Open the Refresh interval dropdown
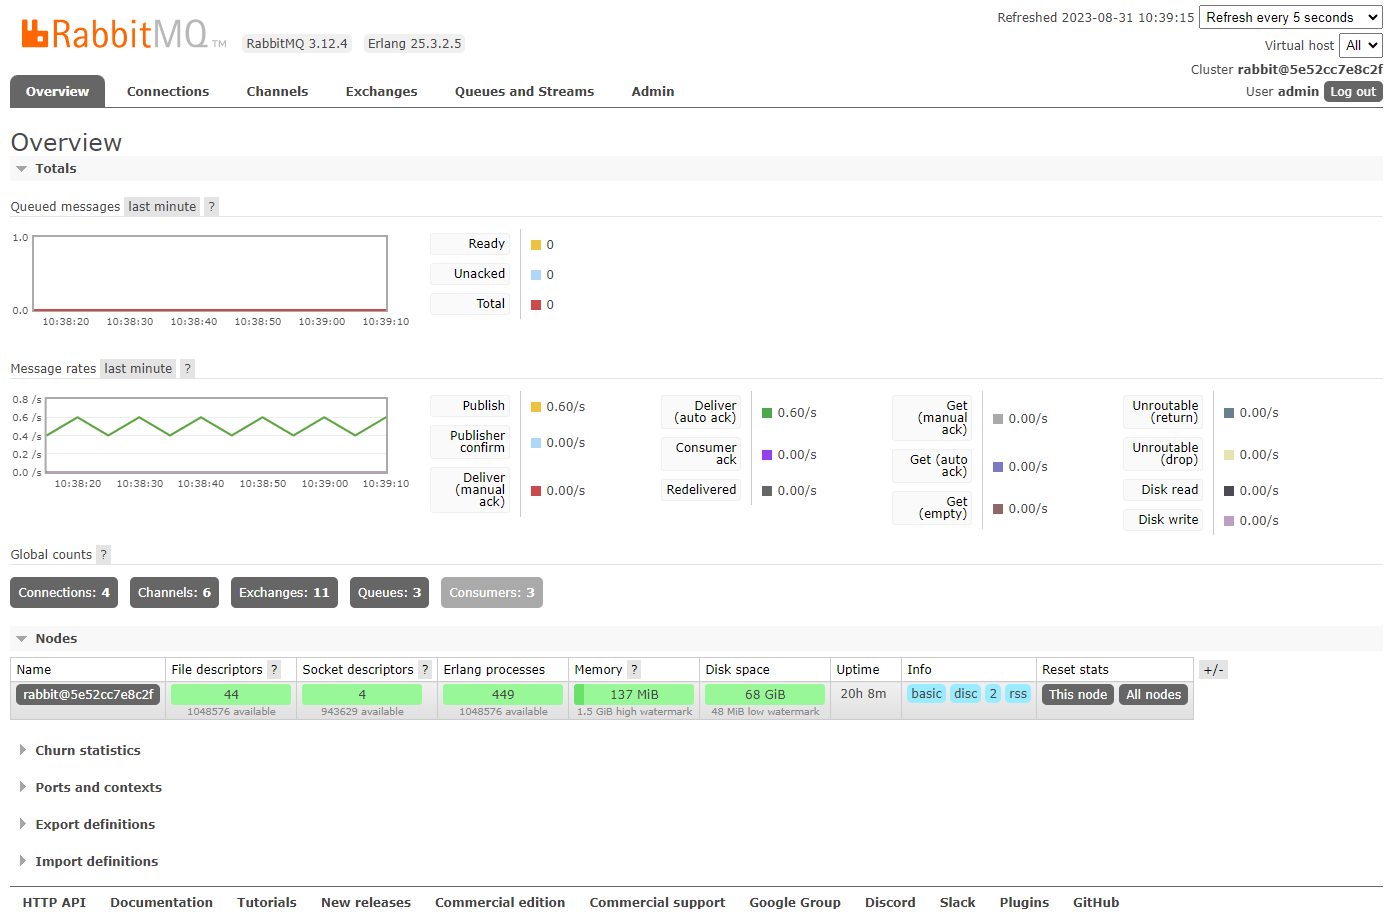Viewport: 1393px width, 921px height. pyautogui.click(x=1290, y=17)
